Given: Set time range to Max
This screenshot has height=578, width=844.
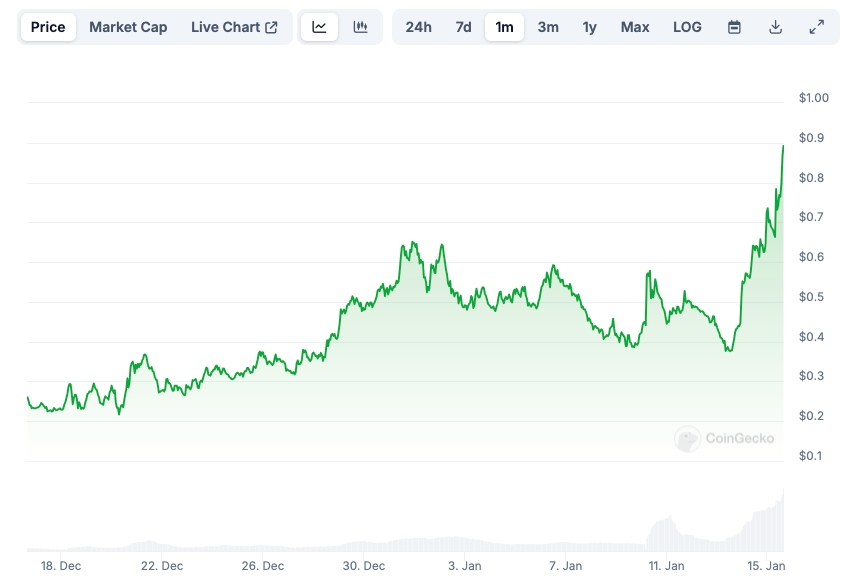Looking at the screenshot, I should pos(635,27).
